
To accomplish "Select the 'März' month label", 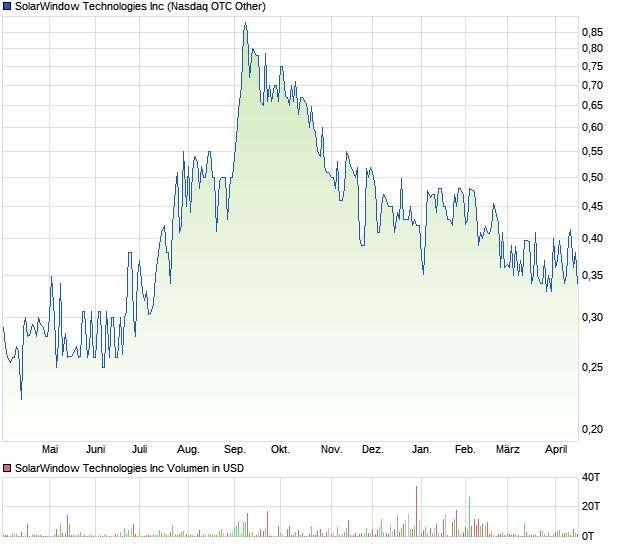I will [x=508, y=450].
